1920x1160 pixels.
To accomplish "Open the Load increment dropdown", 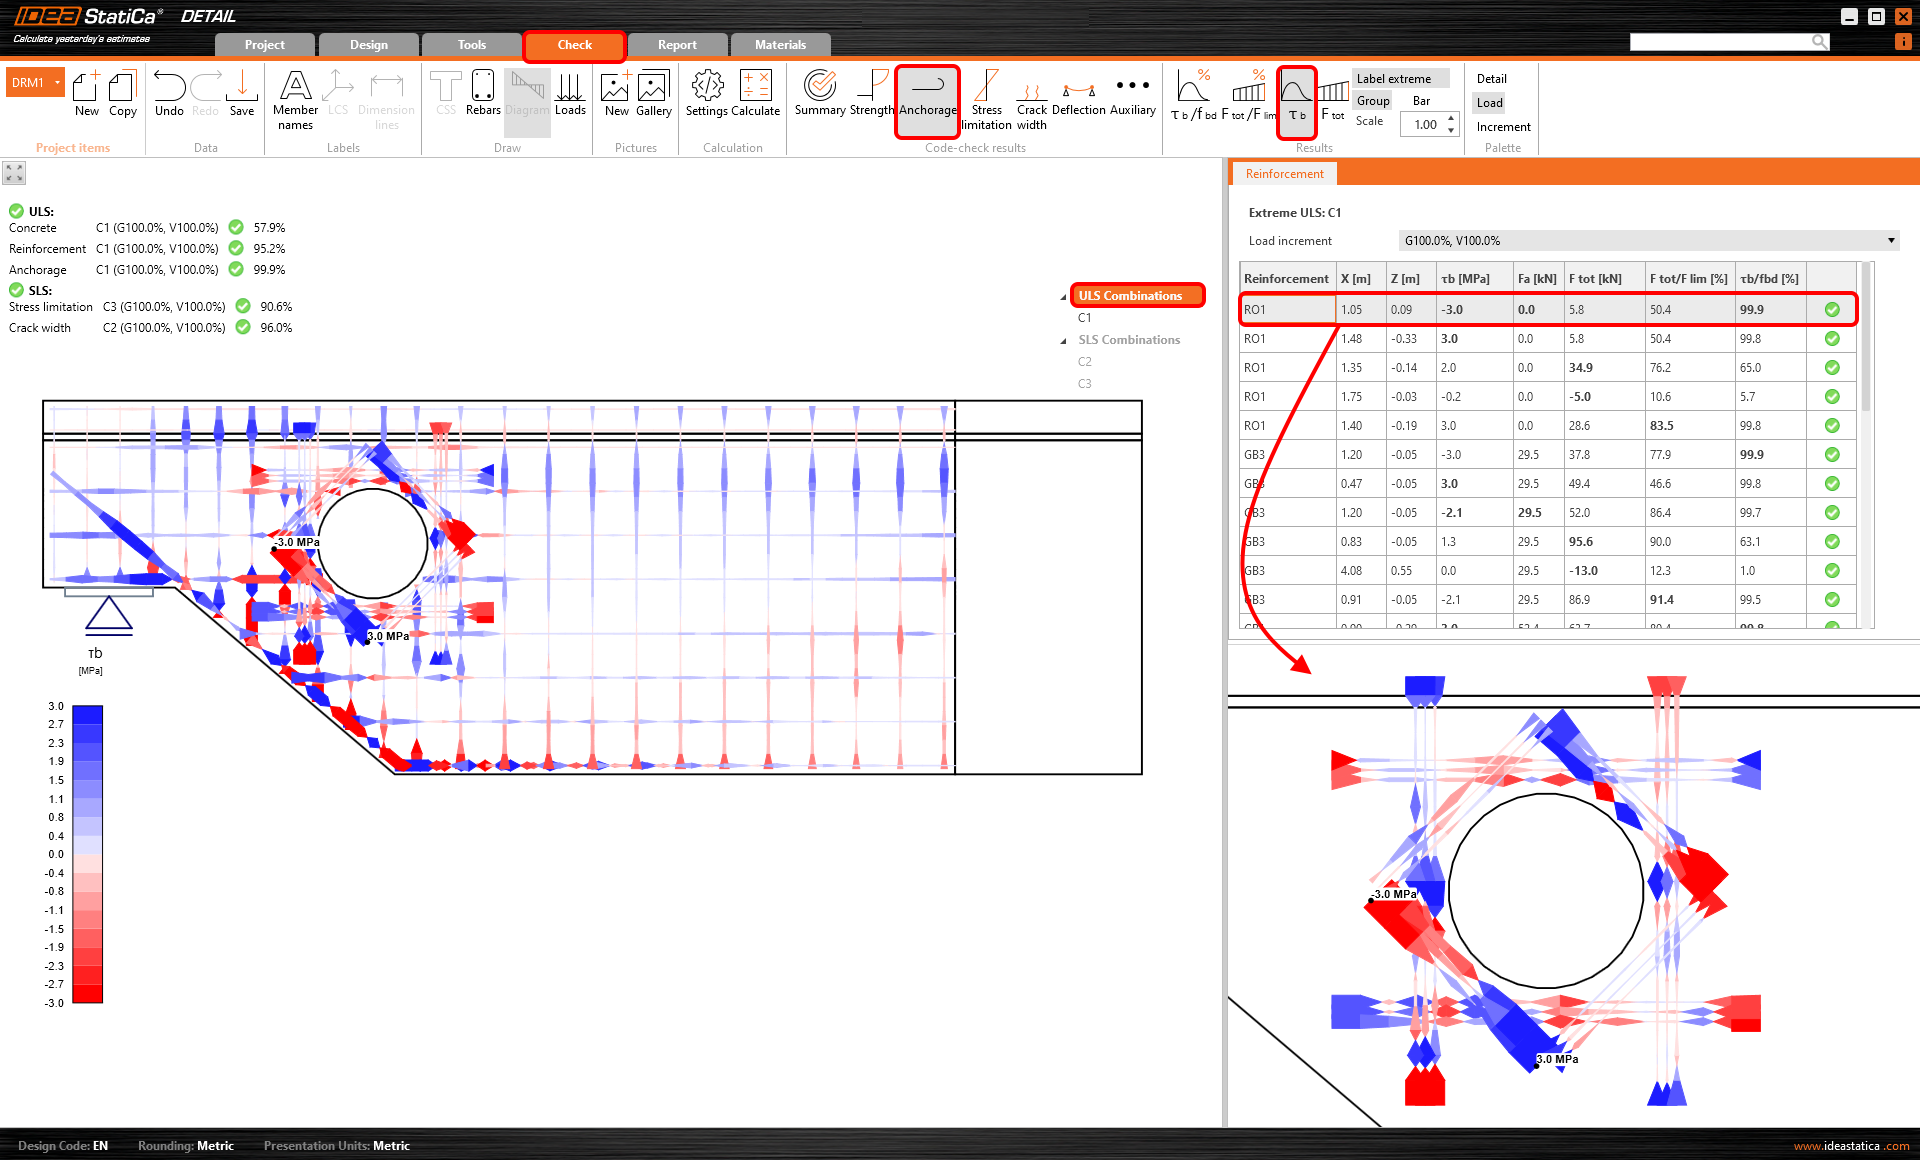I will pyautogui.click(x=1890, y=241).
